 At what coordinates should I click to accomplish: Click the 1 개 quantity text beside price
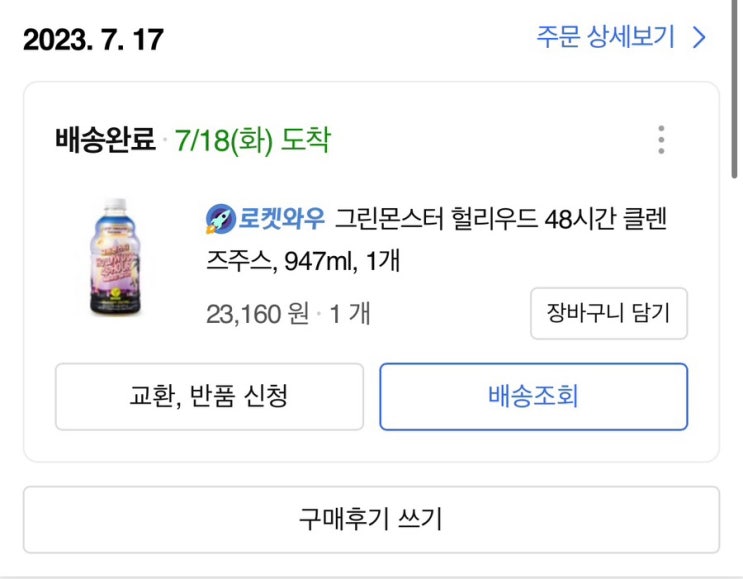(x=350, y=314)
